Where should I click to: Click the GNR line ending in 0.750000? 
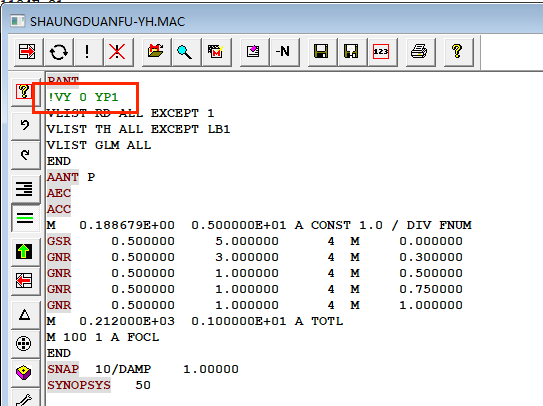click(255, 289)
